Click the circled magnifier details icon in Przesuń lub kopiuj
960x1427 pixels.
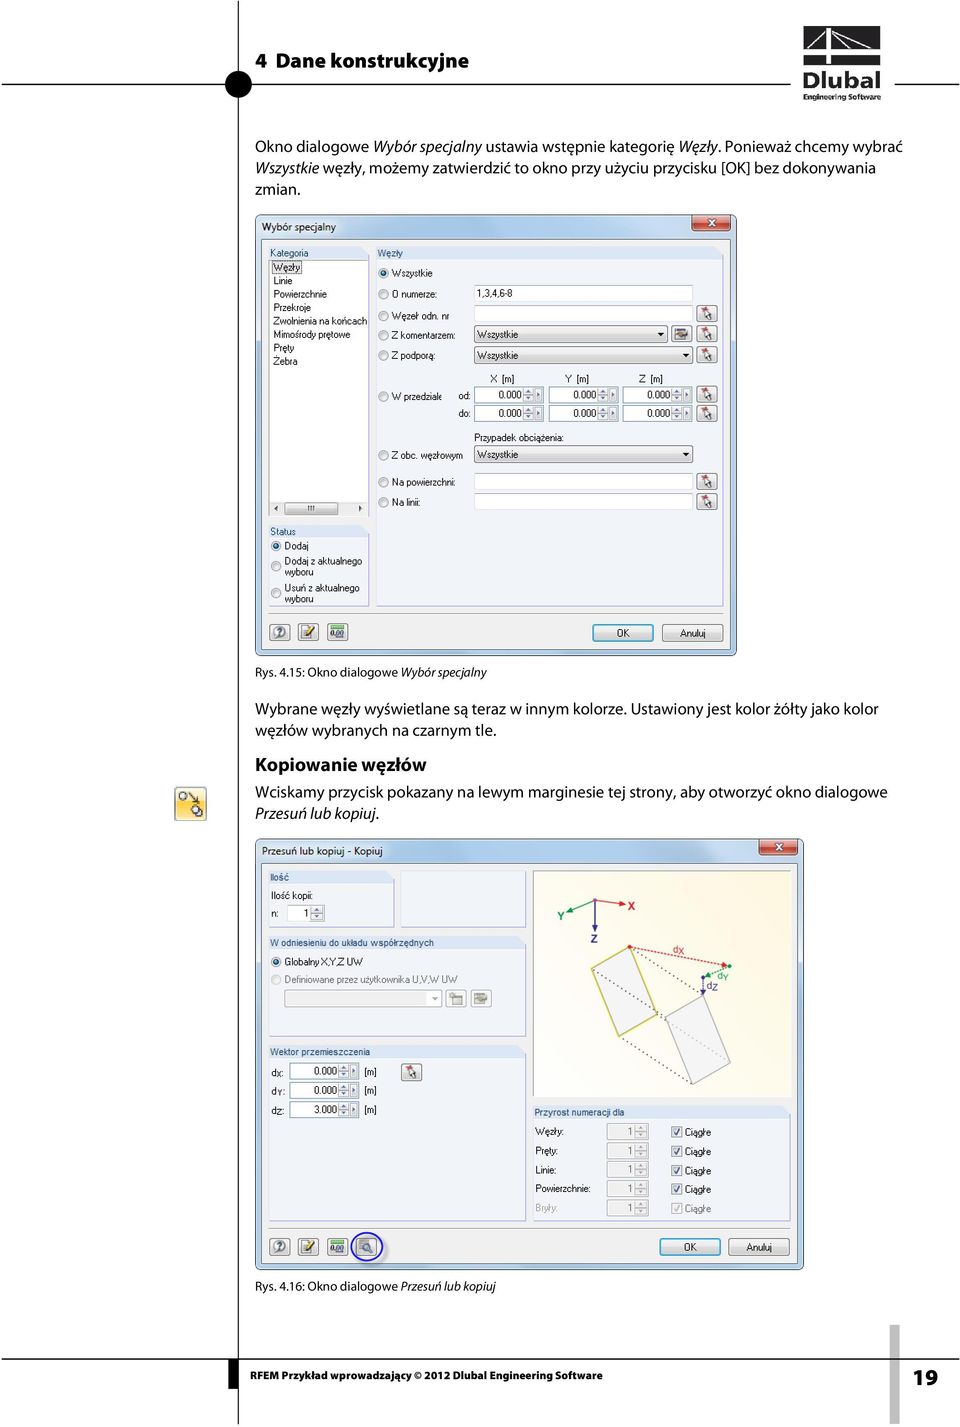pyautogui.click(x=367, y=1247)
